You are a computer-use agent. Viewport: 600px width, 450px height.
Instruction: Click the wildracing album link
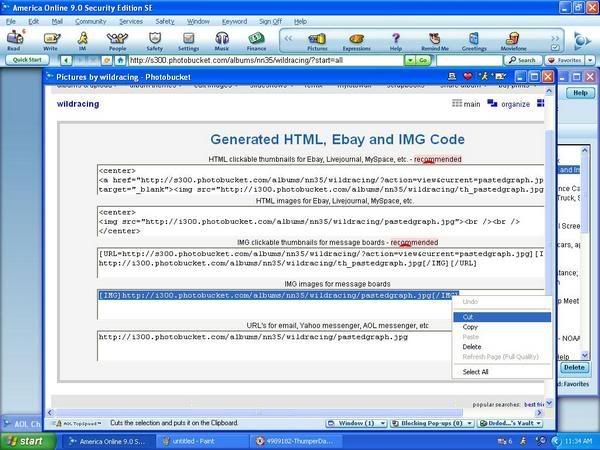tap(78, 104)
